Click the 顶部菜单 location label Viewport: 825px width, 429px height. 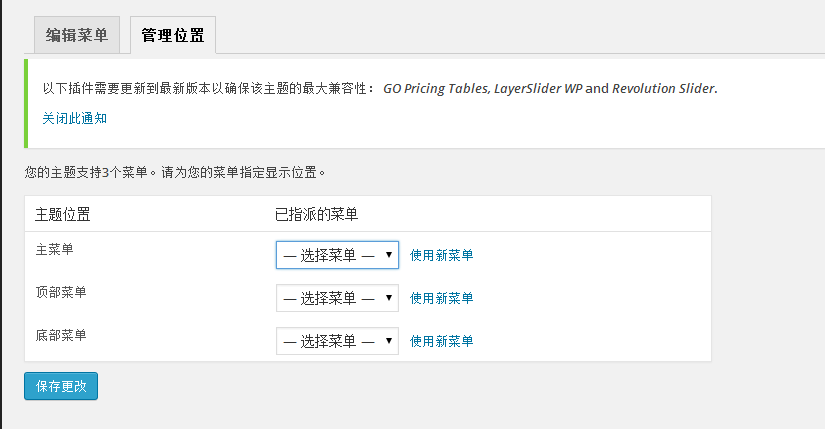point(61,292)
